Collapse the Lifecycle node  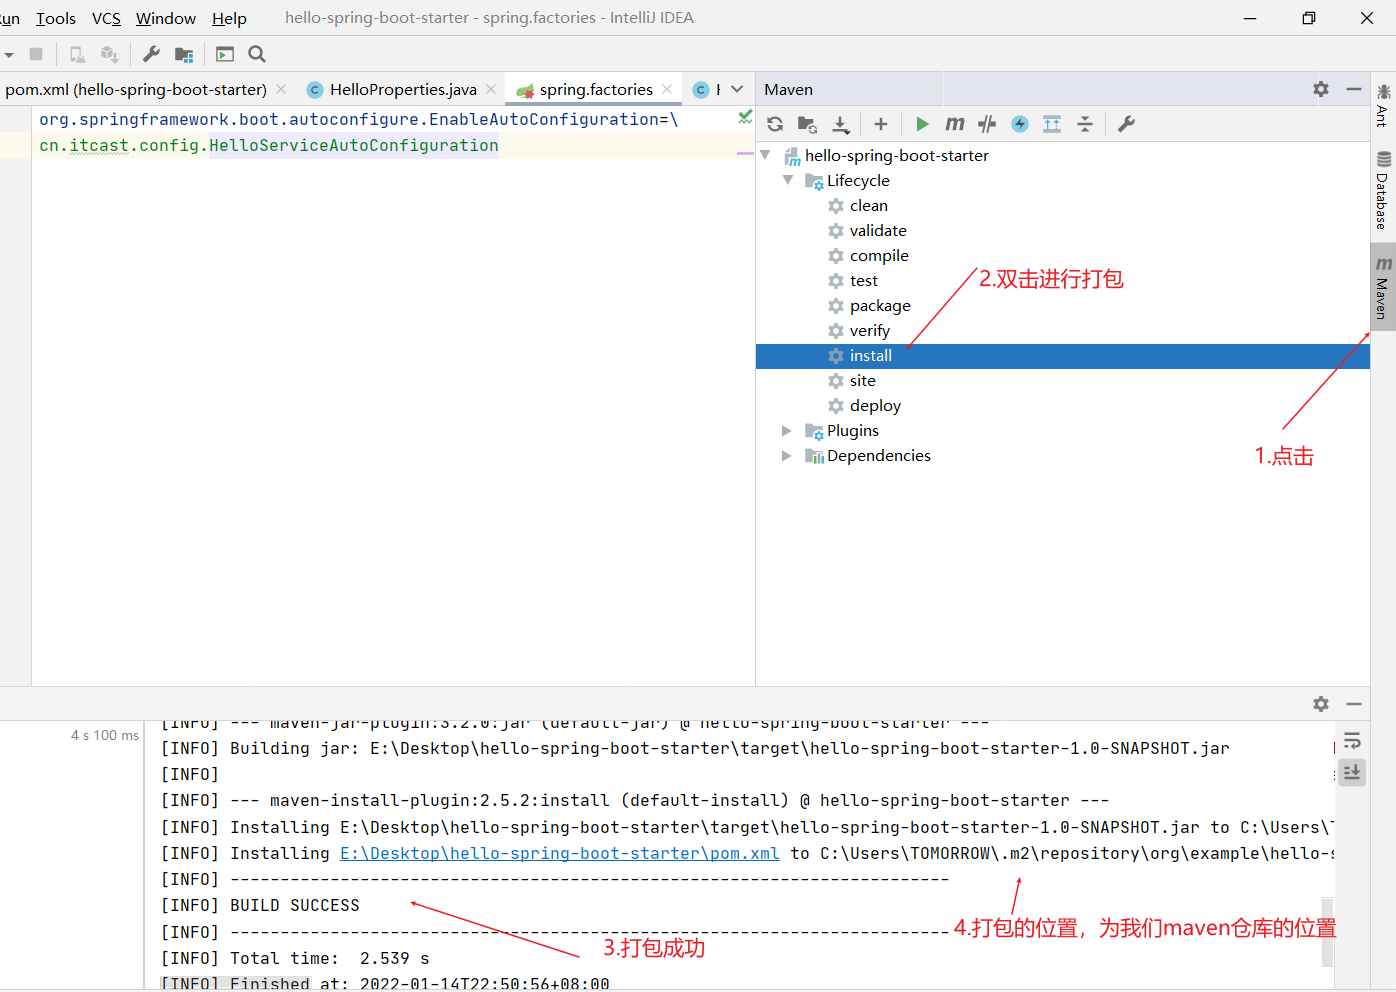788,180
